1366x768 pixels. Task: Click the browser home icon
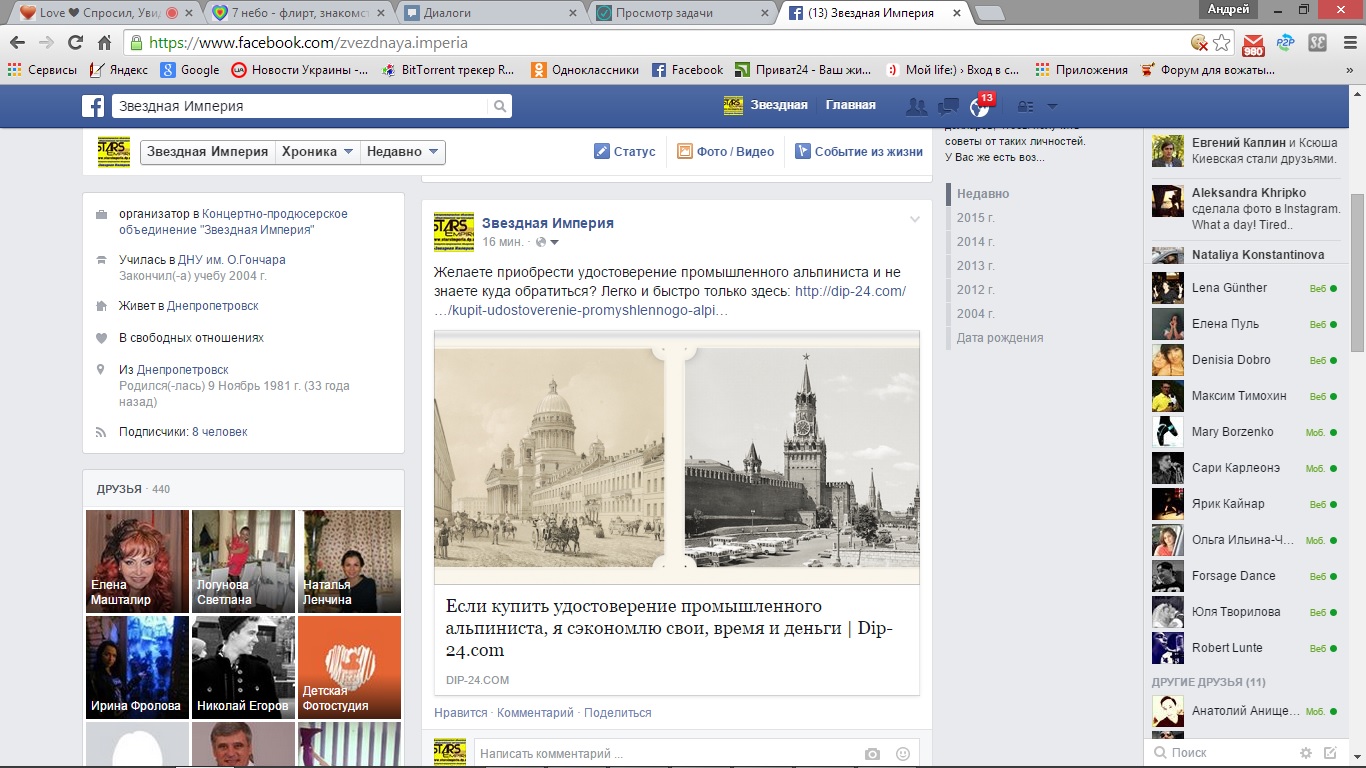tap(104, 43)
